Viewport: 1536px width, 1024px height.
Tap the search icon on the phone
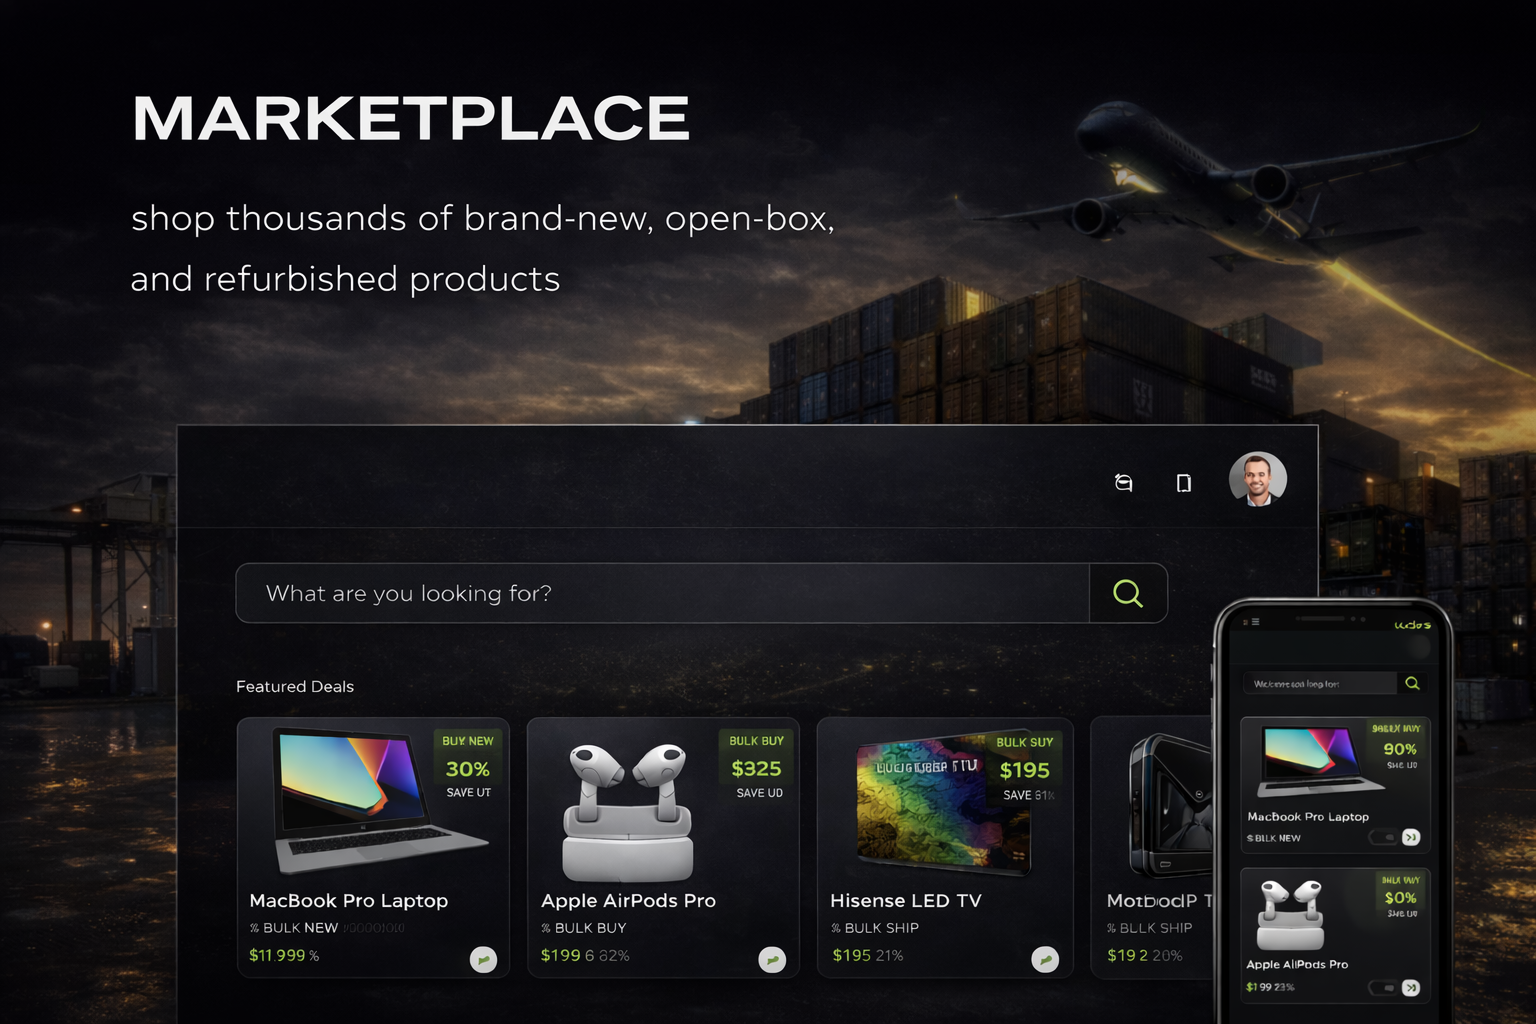coord(1412,683)
